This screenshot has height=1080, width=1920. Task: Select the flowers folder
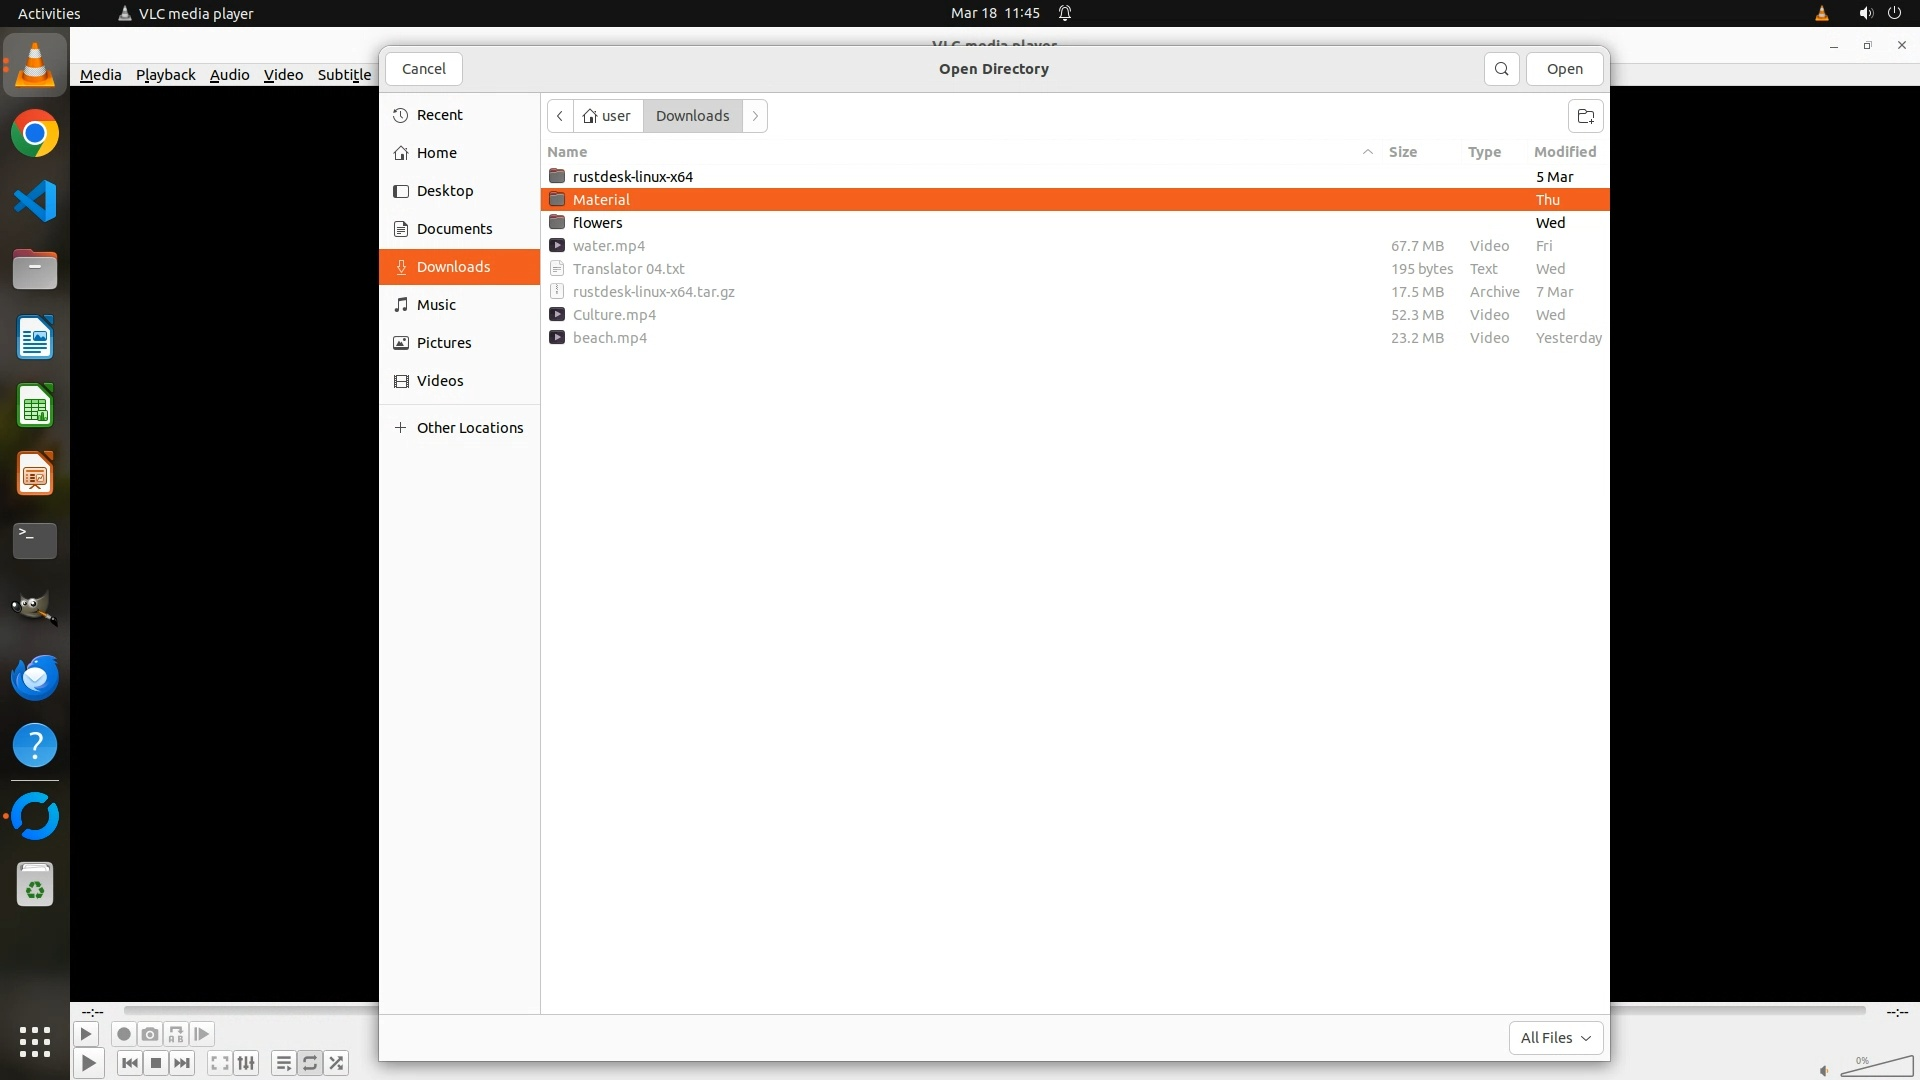click(x=598, y=223)
